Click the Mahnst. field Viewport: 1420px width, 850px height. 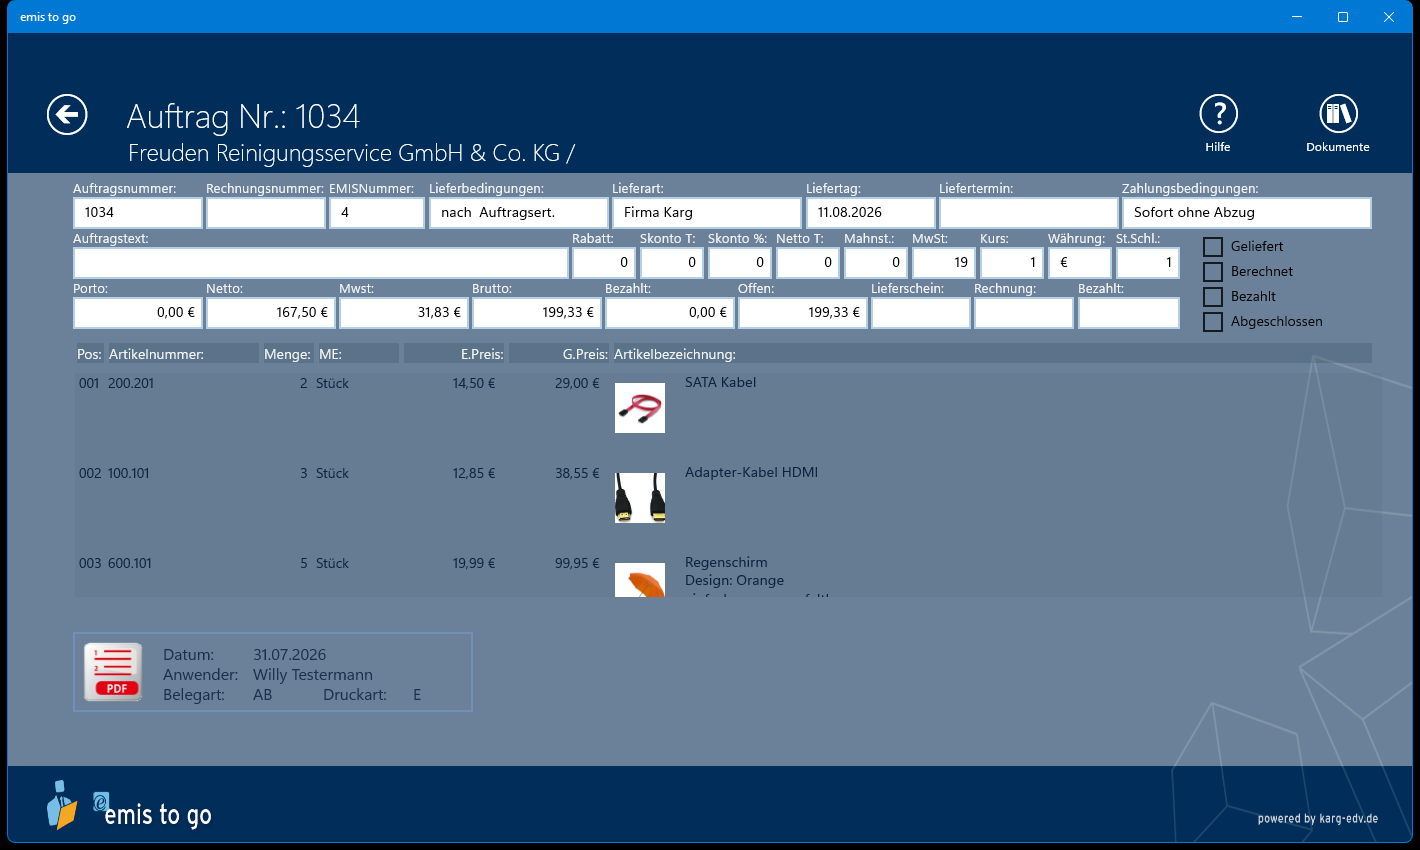(x=876, y=263)
